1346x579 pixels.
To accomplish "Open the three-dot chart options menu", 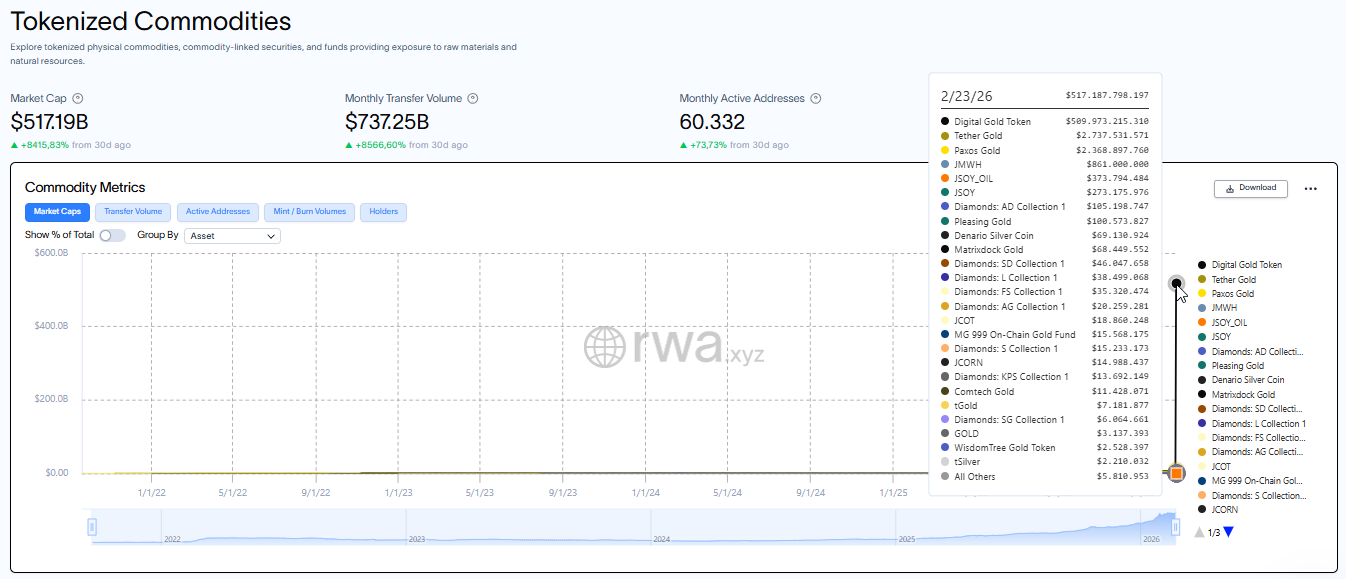I will 1311,188.
